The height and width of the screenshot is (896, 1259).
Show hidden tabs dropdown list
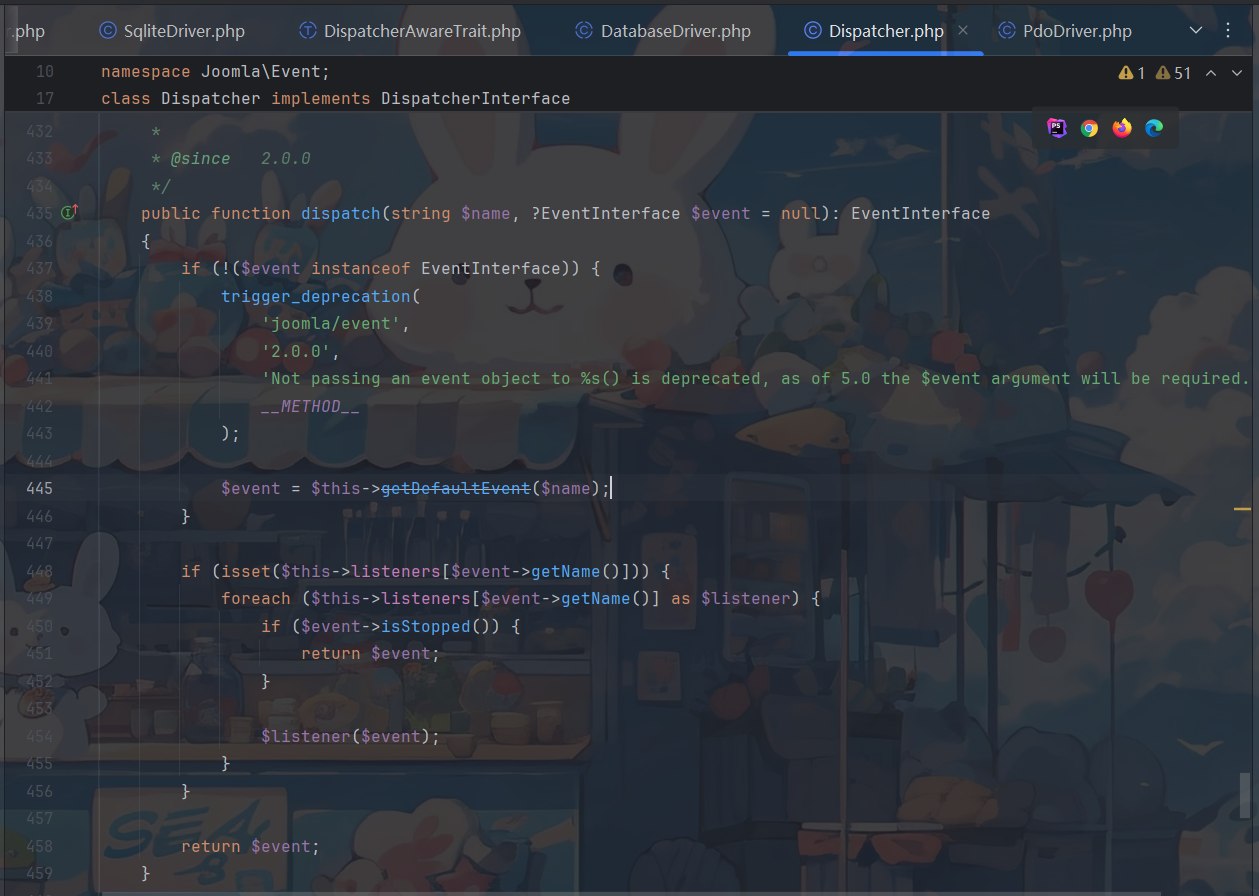1196,30
